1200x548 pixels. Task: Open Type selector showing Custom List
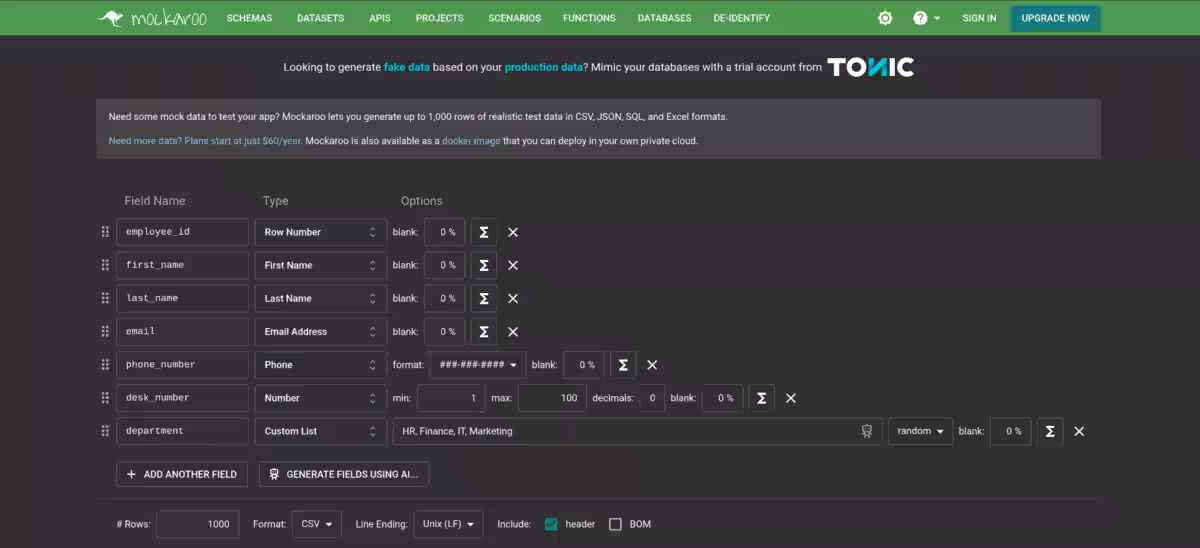click(x=320, y=431)
